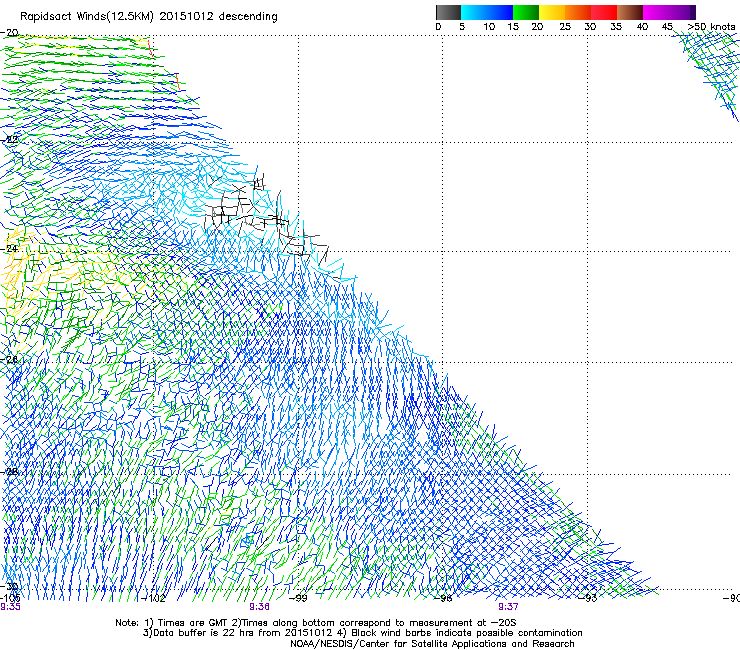The height and width of the screenshot is (650, 740).
Task: Click the legend value '10' label
Action: [x=489, y=26]
